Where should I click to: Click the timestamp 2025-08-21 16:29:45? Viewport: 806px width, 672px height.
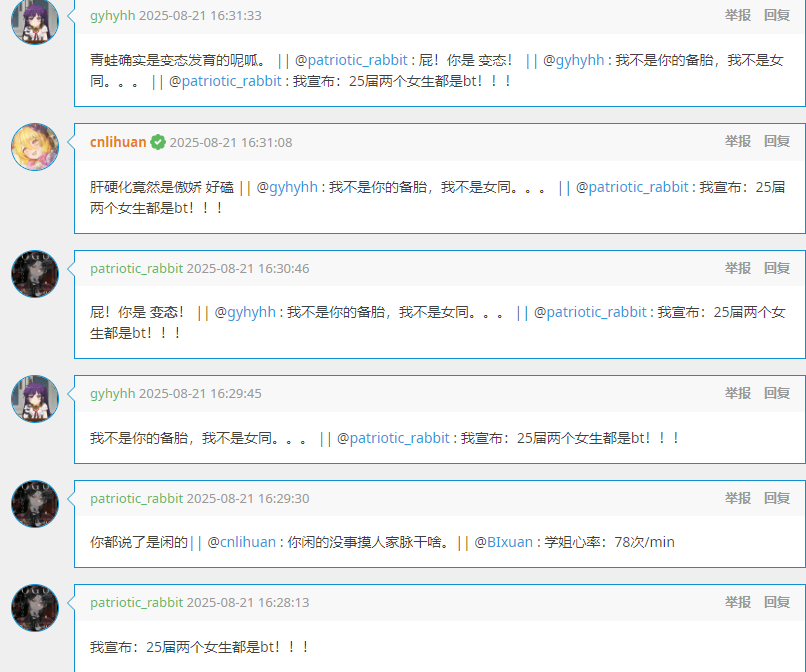200,394
